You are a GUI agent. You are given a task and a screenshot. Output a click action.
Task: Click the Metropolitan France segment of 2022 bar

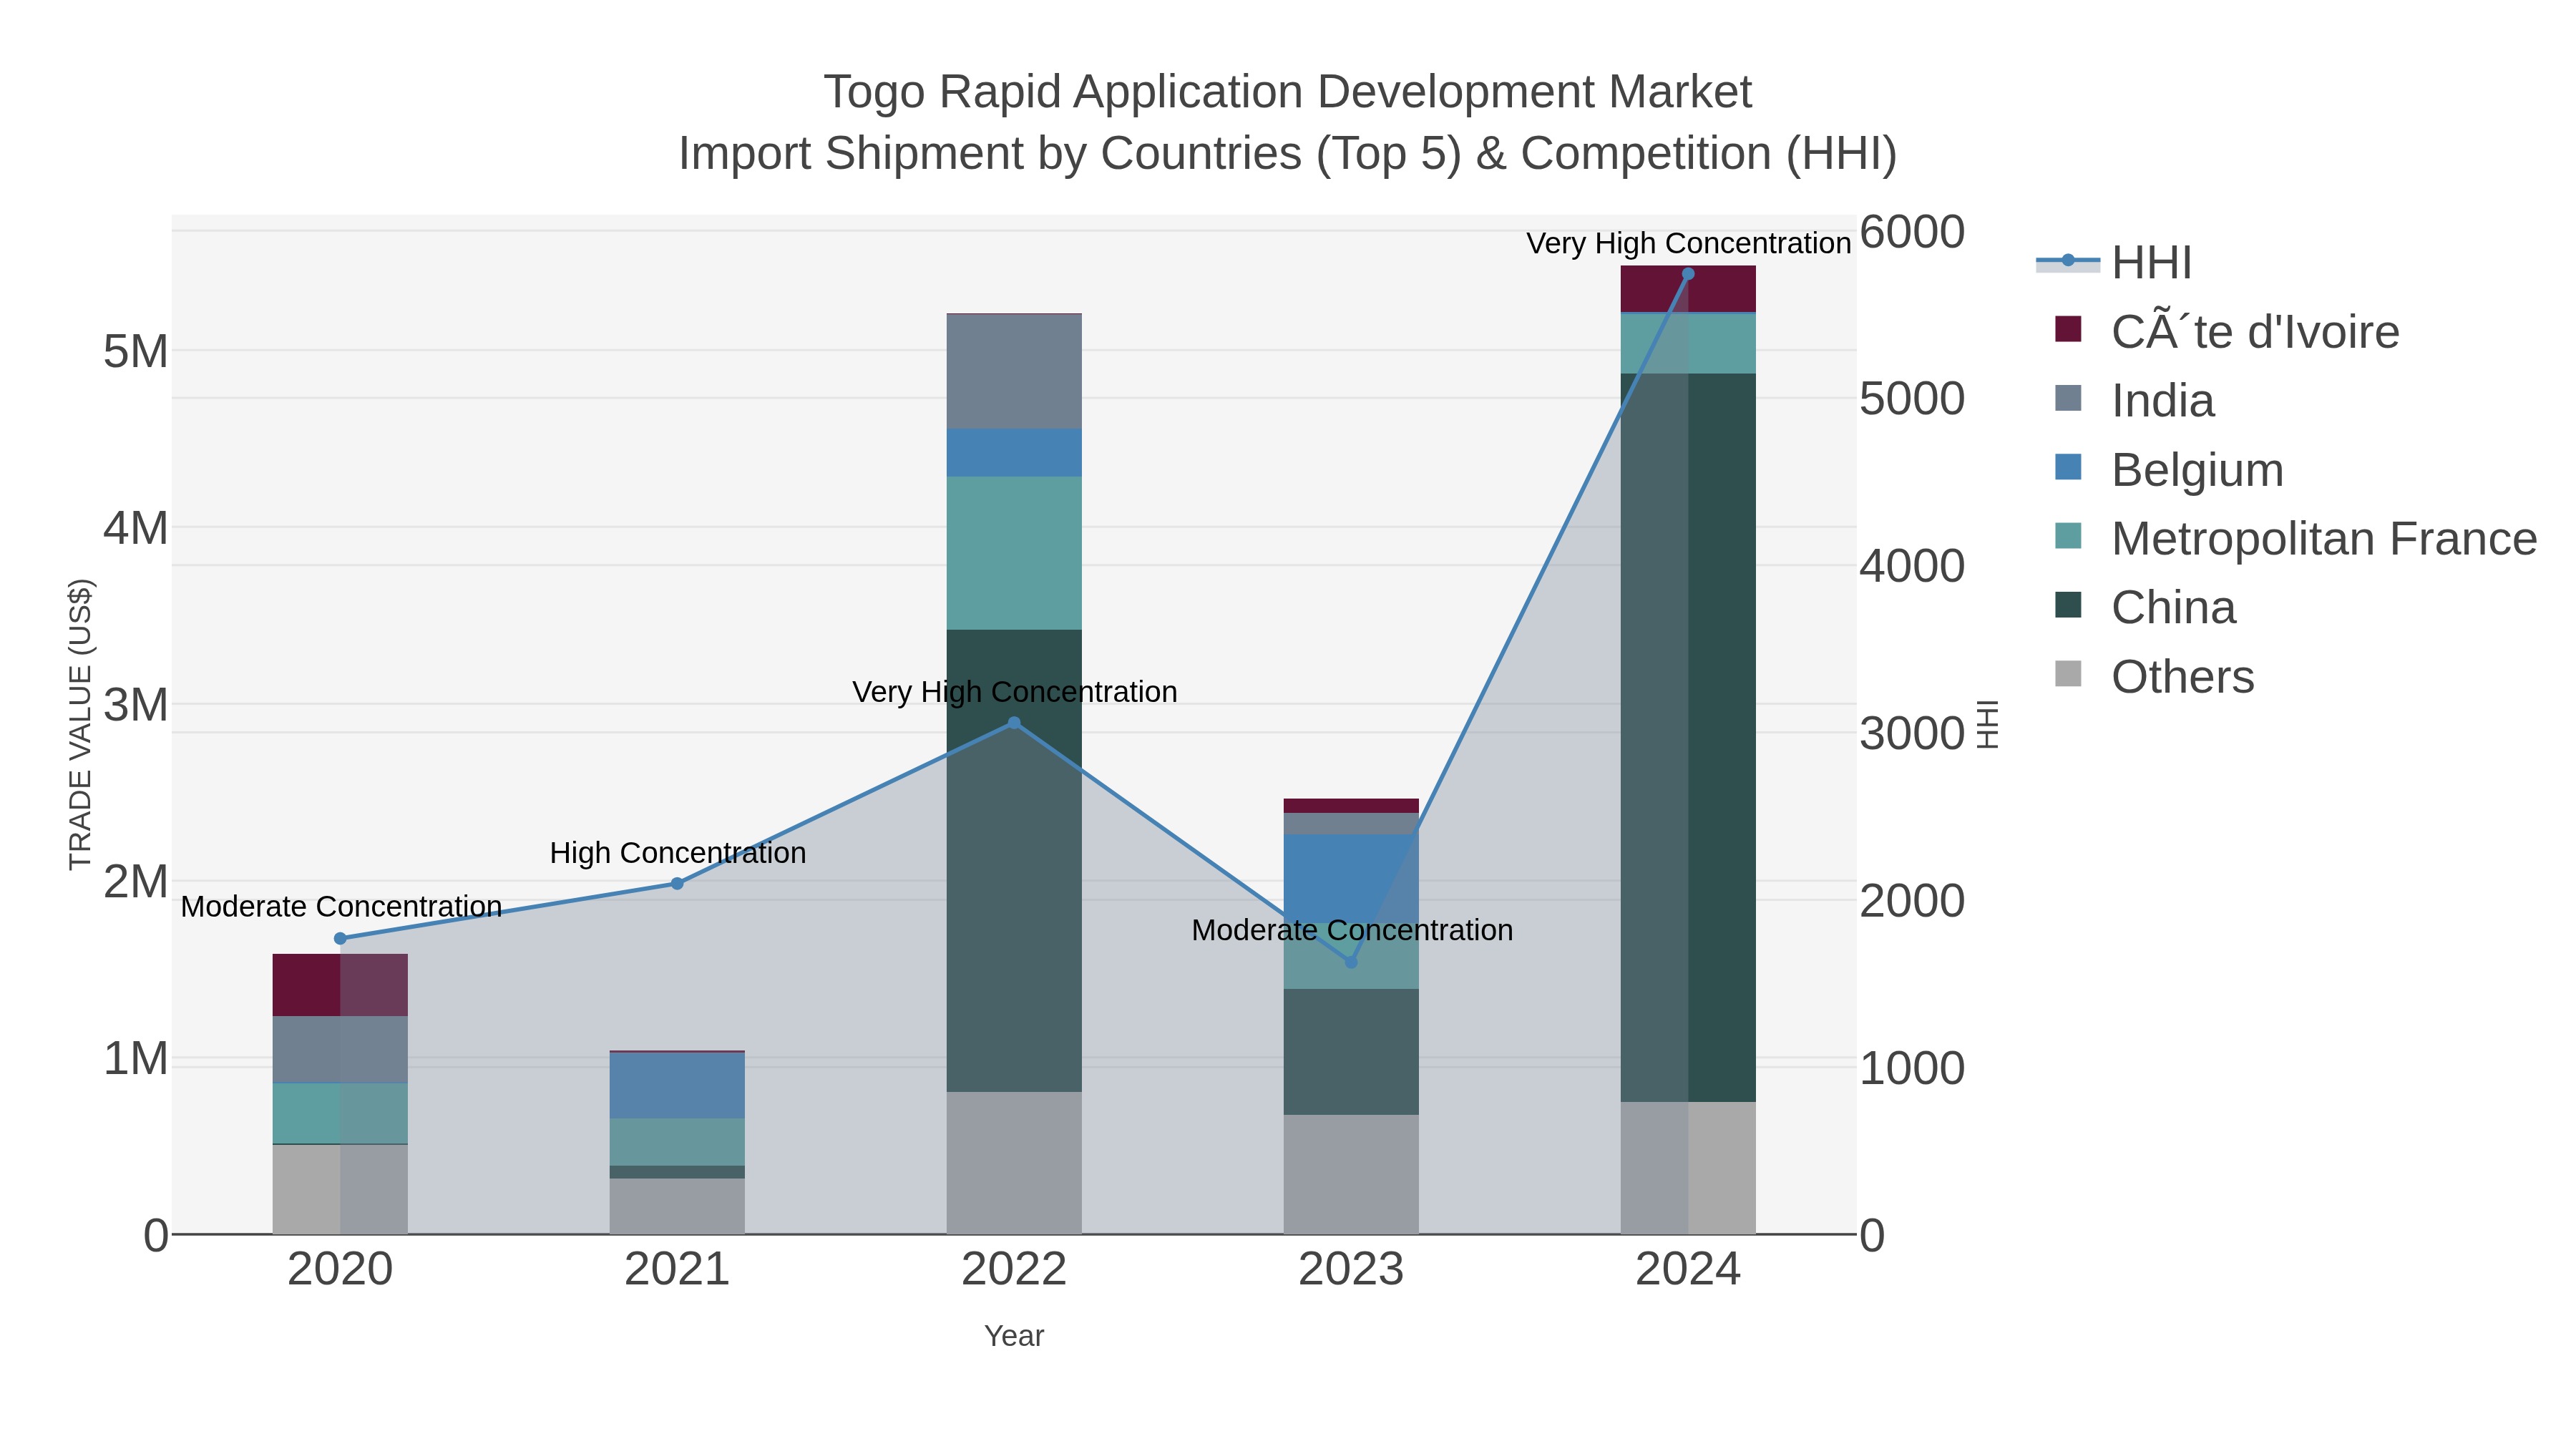1014,553
